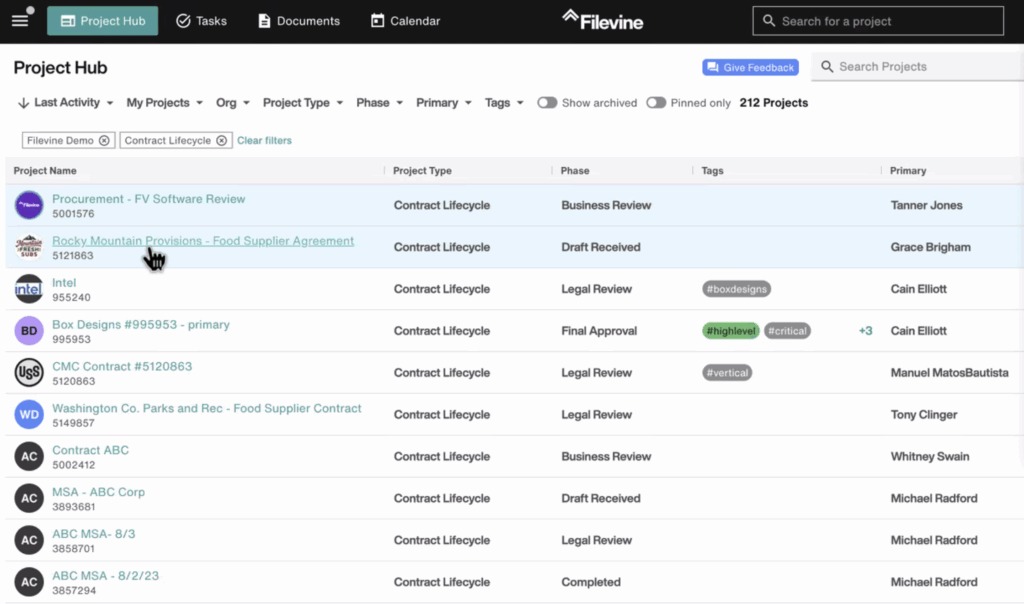1024x604 pixels.
Task: Click the Intel project logo icon
Action: pyautogui.click(x=29, y=289)
